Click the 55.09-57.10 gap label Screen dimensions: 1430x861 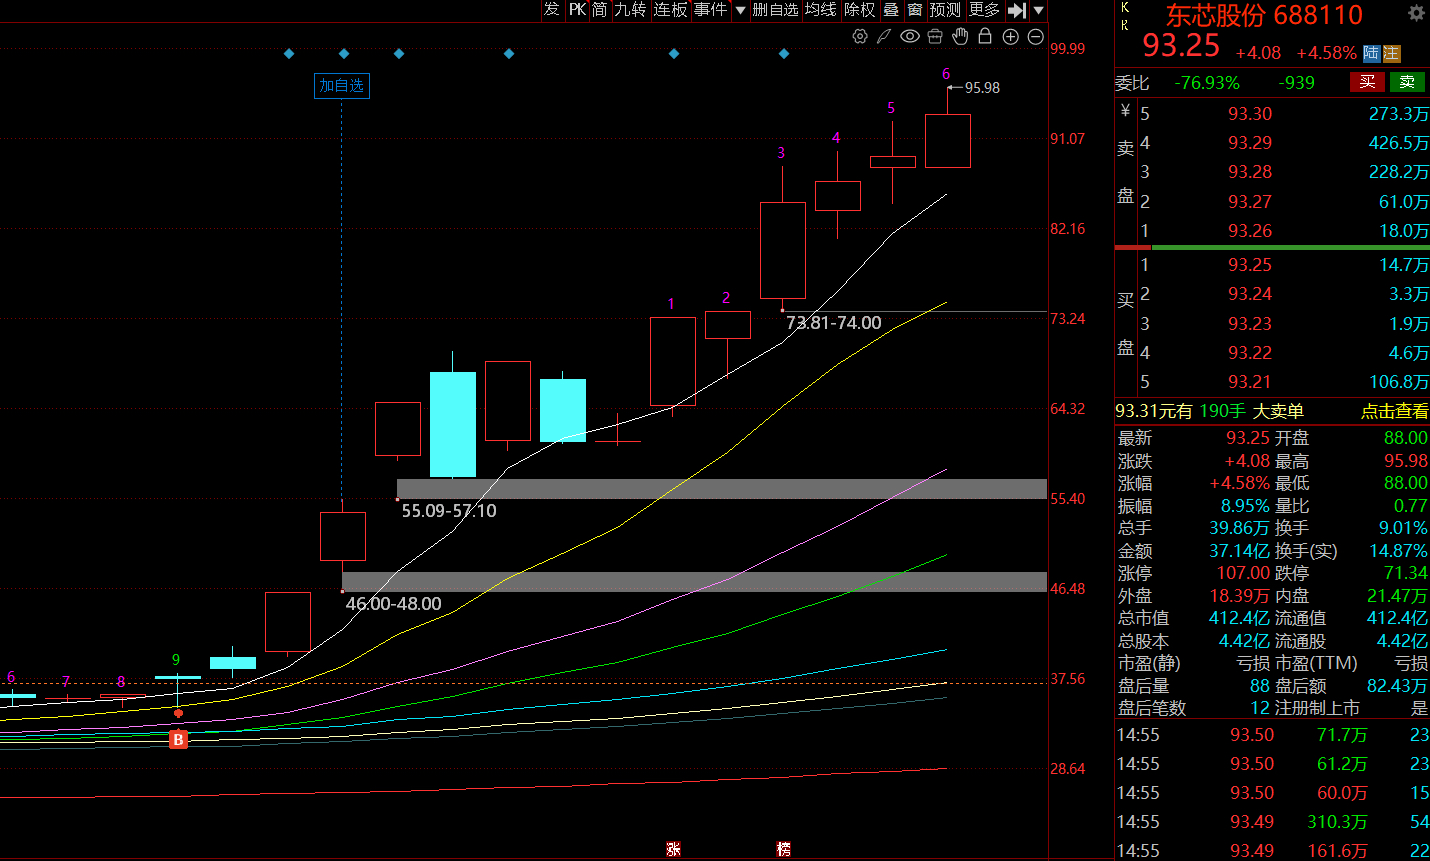(x=449, y=511)
